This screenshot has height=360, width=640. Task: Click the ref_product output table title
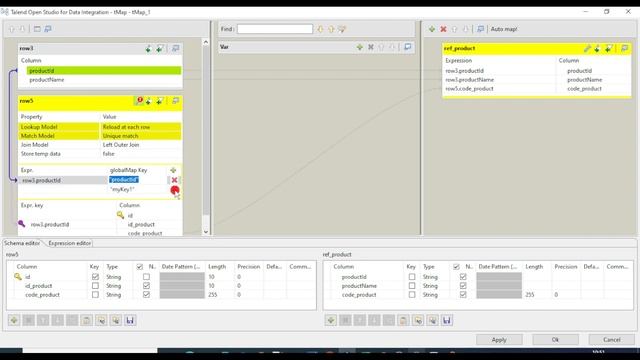click(459, 49)
